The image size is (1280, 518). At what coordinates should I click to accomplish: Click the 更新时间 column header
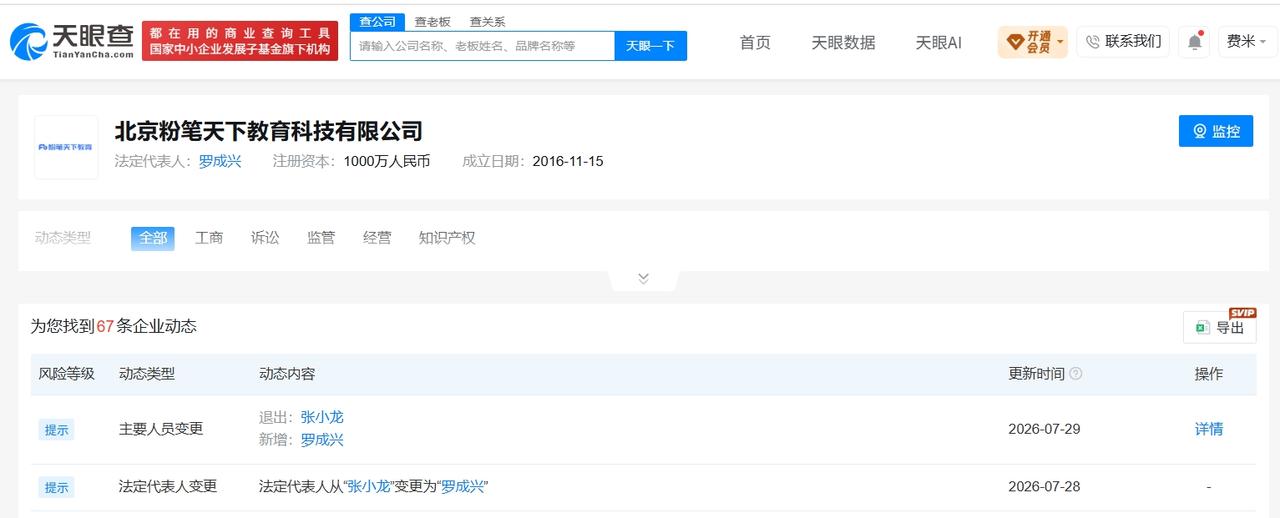[x=1036, y=374]
